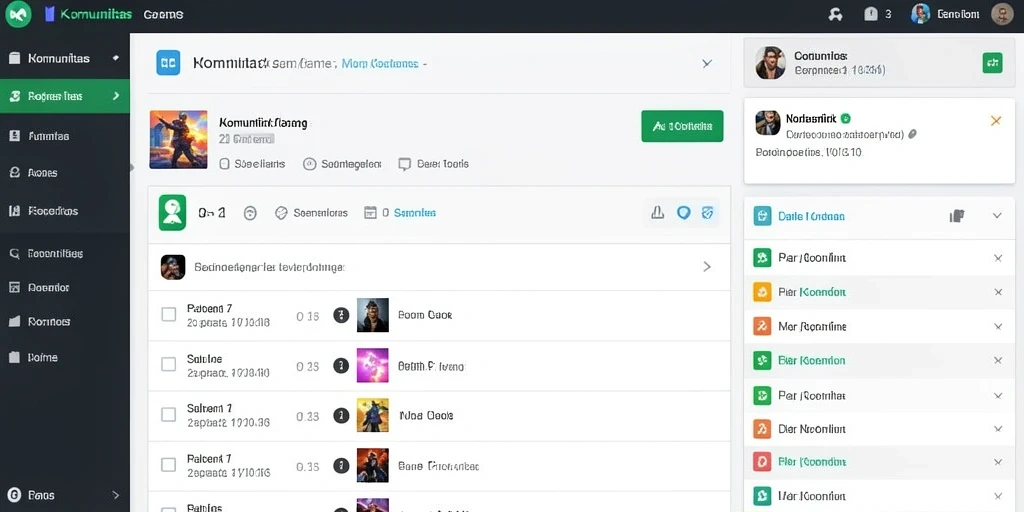Click the dark folder icon in Dalle Kodnan header
The width and height of the screenshot is (1024, 512).
pyautogui.click(x=957, y=216)
